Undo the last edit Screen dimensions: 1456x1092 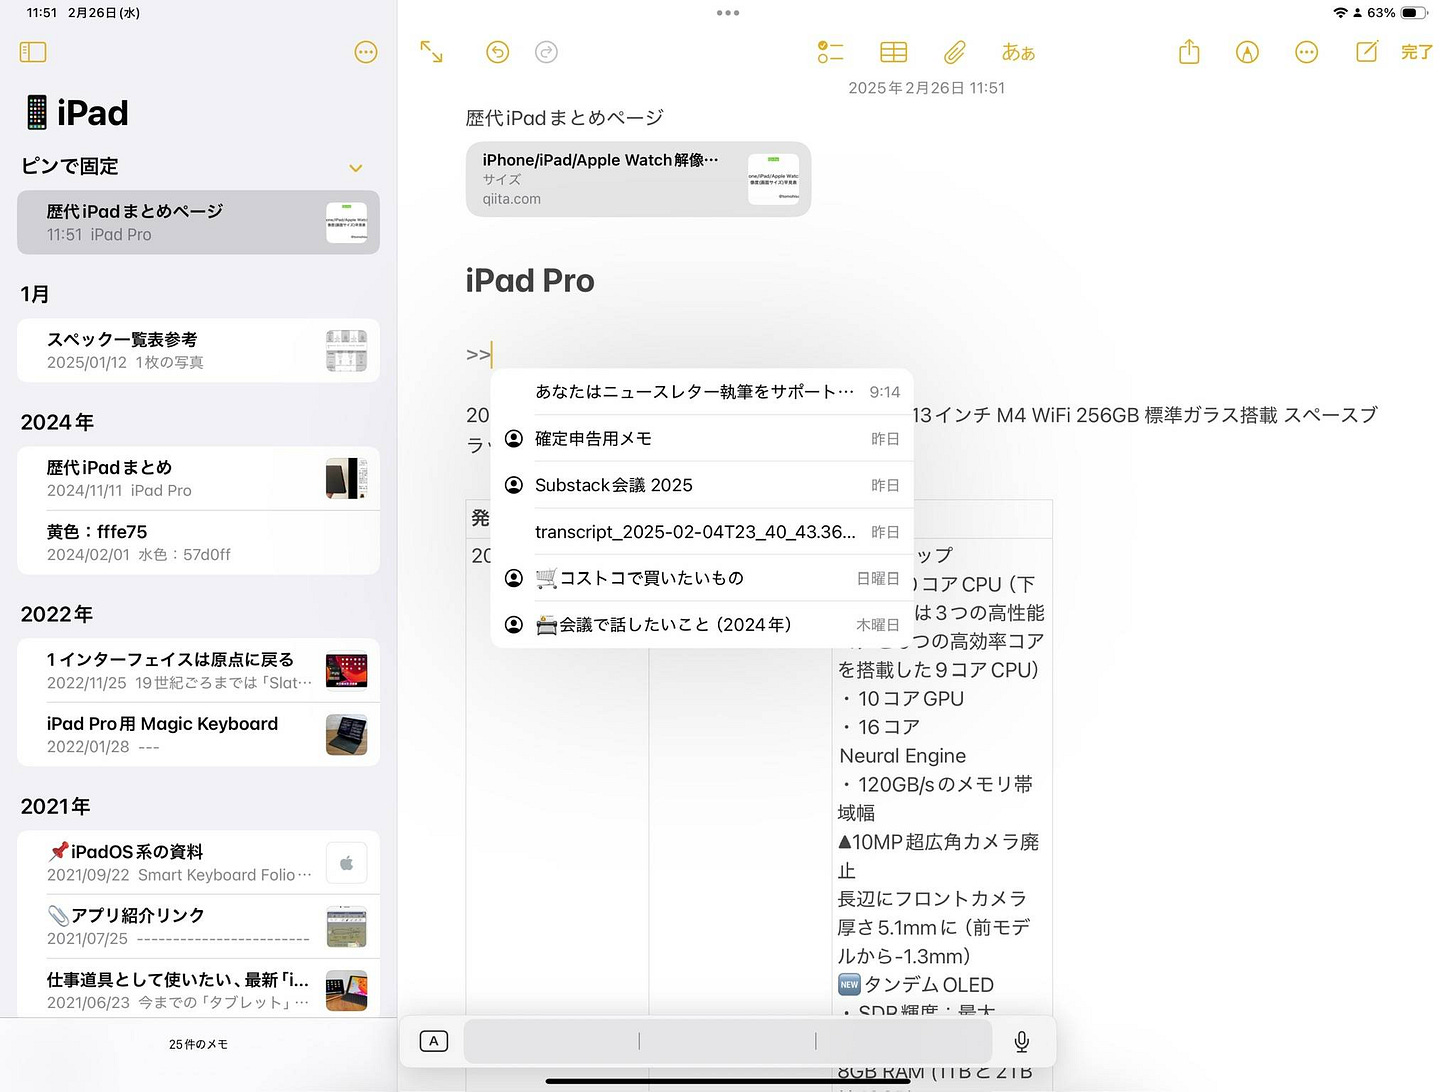point(497,52)
